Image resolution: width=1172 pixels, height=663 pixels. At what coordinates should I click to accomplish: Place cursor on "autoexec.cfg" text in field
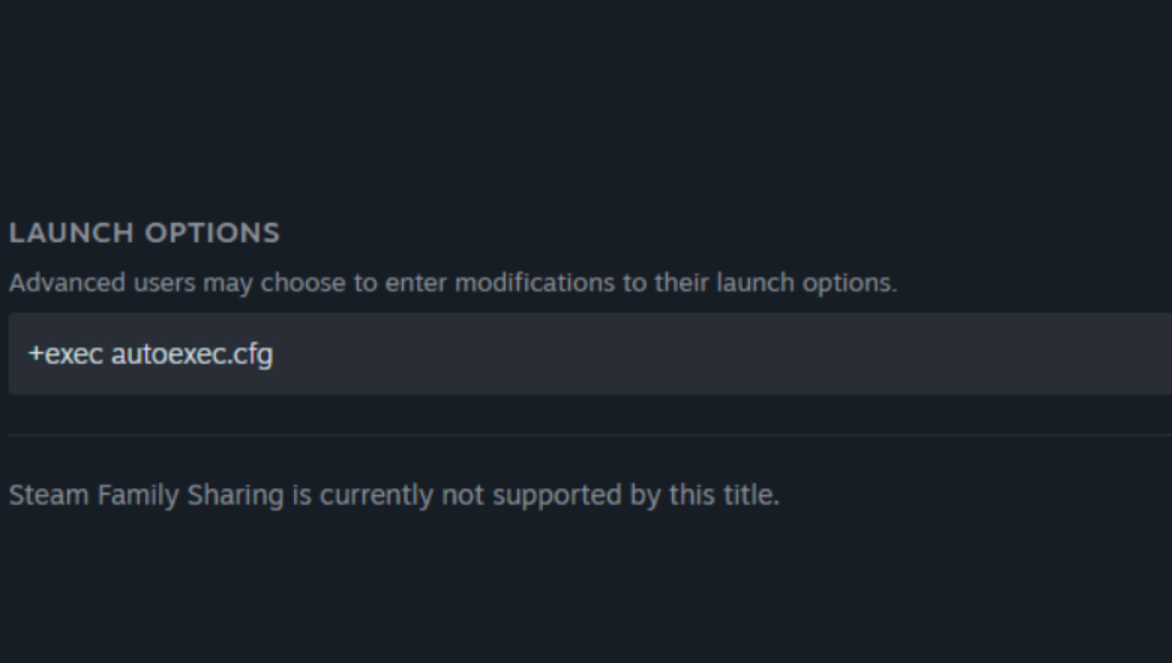click(x=192, y=355)
